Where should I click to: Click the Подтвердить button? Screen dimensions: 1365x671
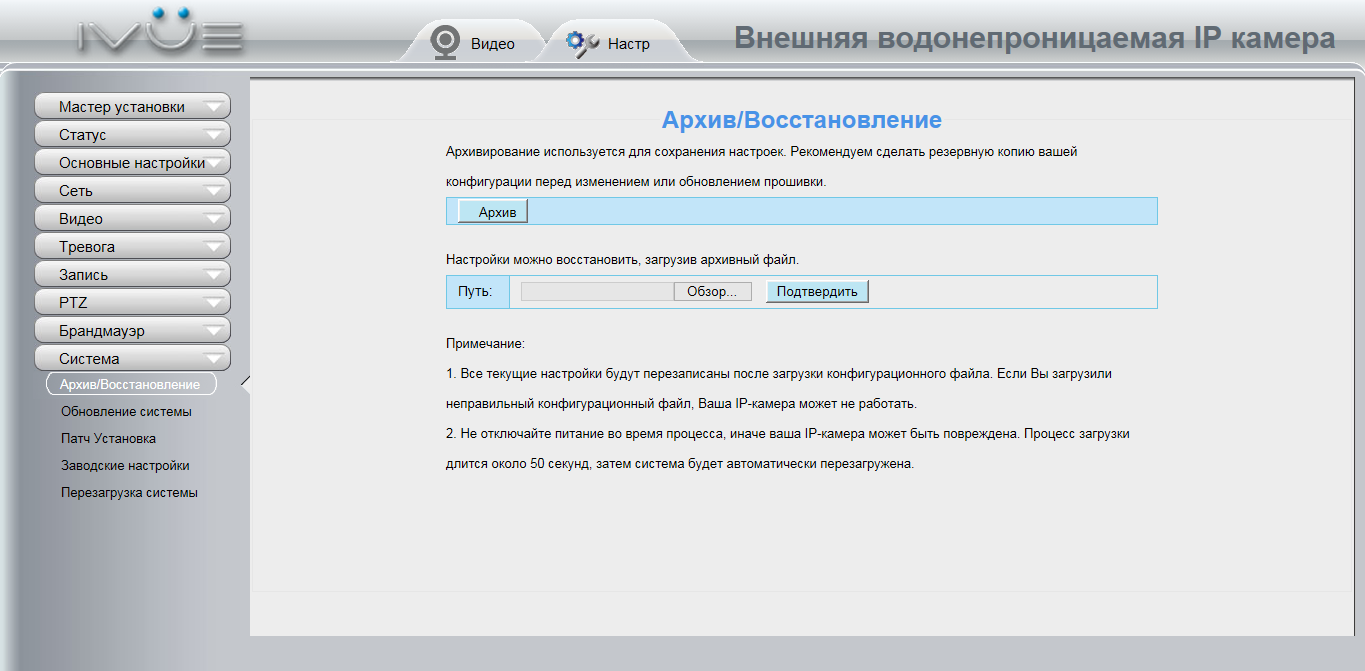(x=817, y=291)
